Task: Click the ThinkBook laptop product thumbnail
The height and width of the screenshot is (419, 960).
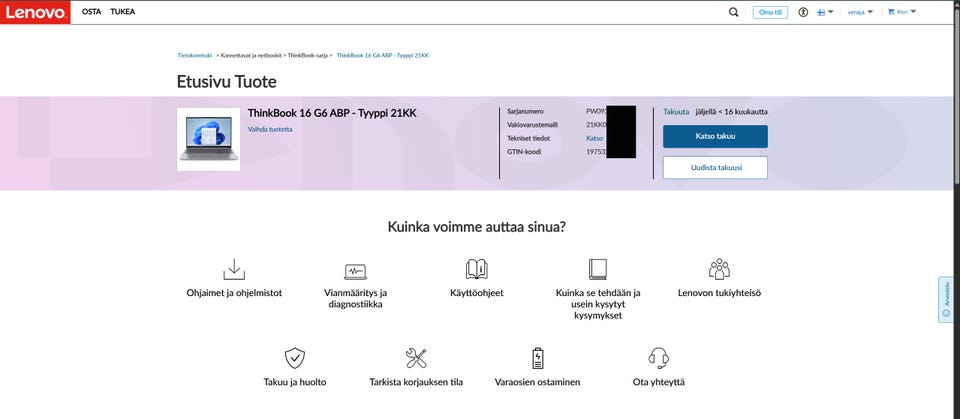Action: click(x=209, y=140)
